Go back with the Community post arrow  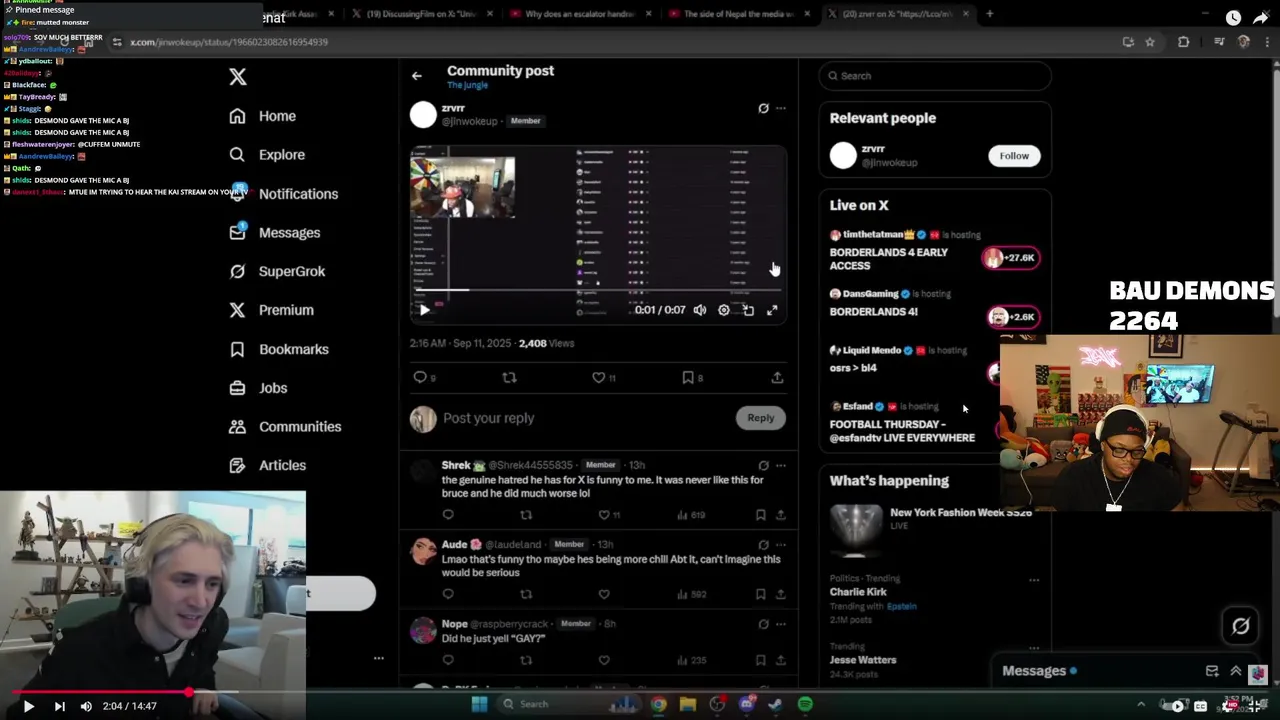417,76
